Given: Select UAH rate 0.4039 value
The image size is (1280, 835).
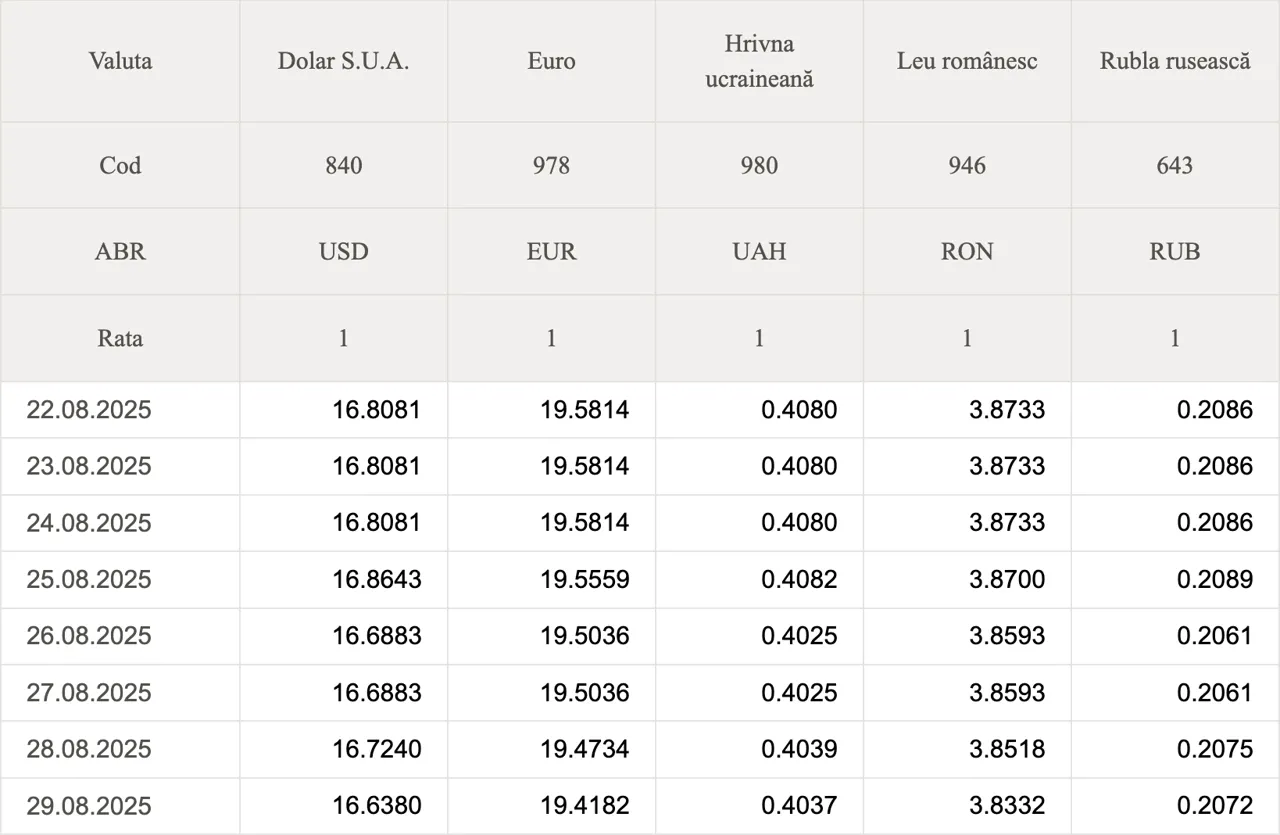Looking at the screenshot, I should [x=799, y=749].
